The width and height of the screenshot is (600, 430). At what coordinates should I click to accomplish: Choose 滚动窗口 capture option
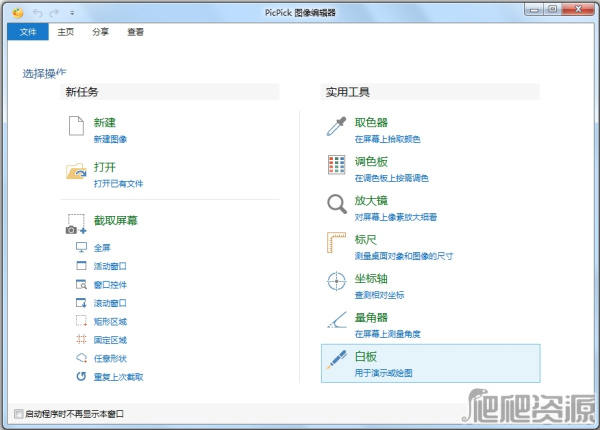(110, 303)
